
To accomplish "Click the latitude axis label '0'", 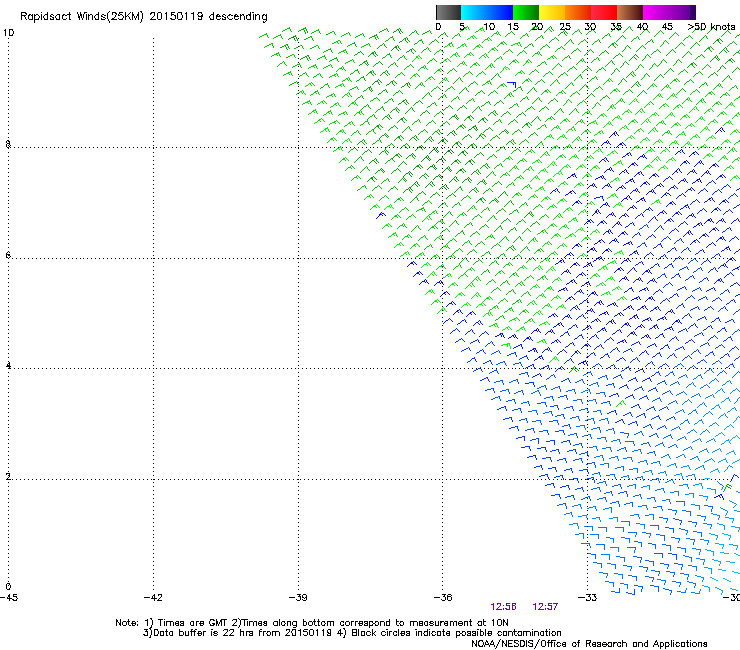I will pos(8,587).
